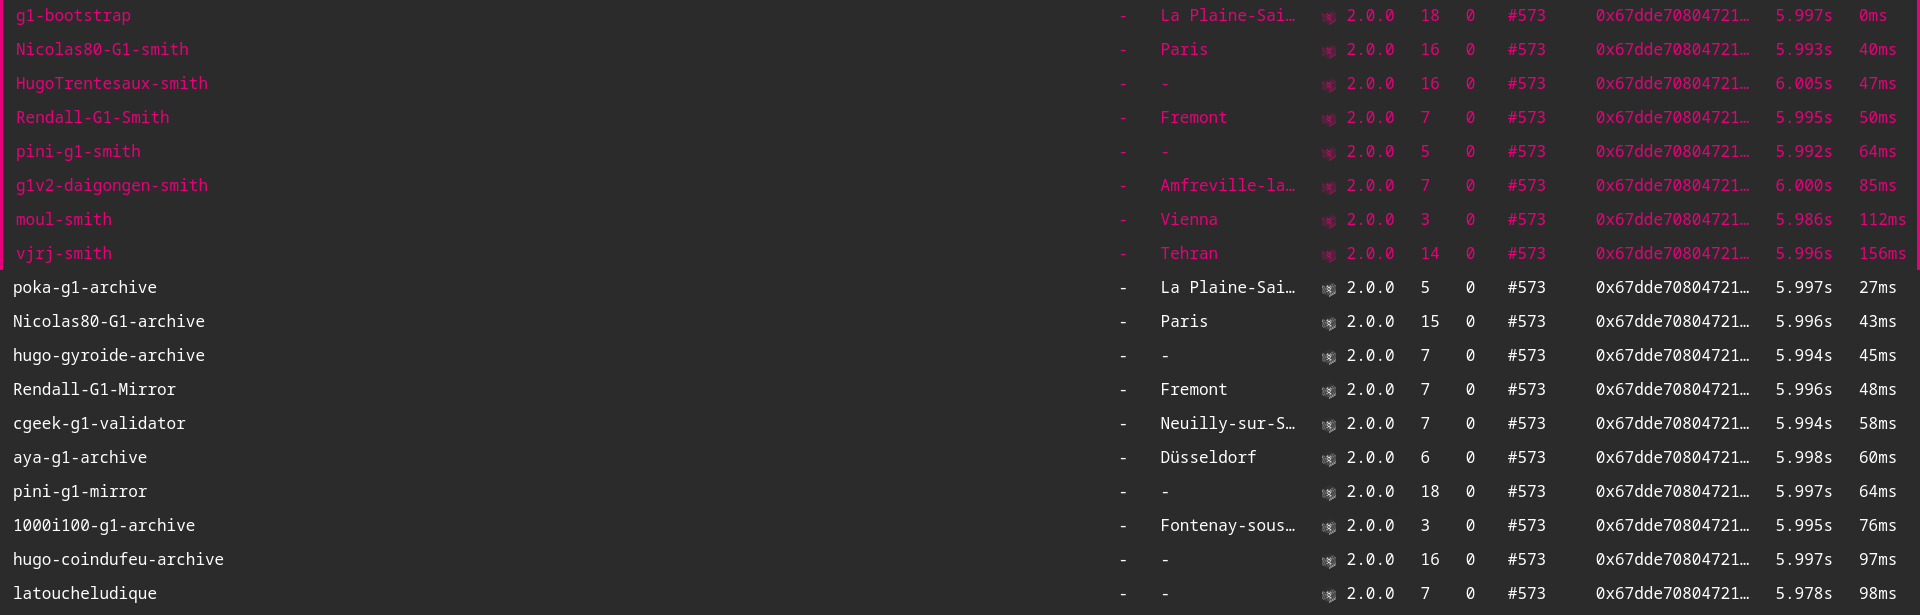The width and height of the screenshot is (1920, 615).
Task: Open block #573 link for pini-g1-mirror
Action: [x=1526, y=492]
